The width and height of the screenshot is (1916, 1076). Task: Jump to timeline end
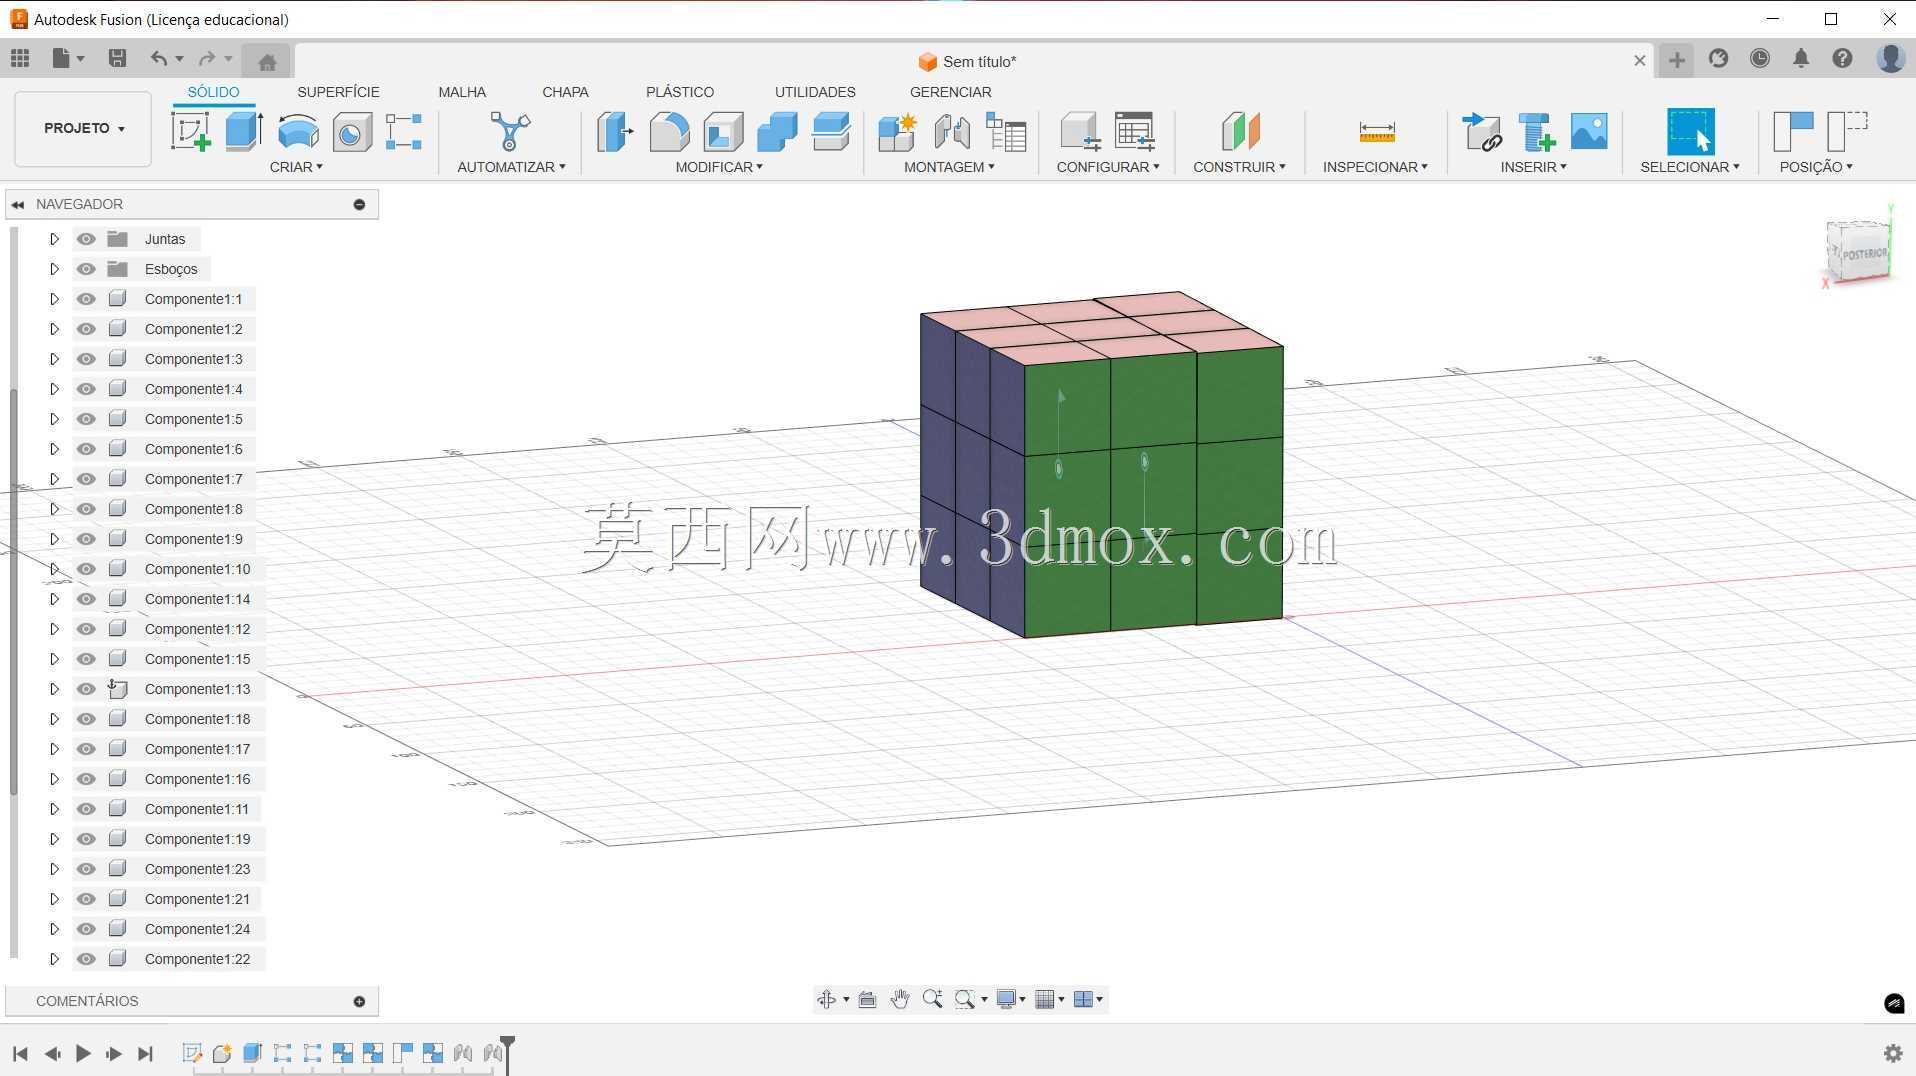click(145, 1053)
